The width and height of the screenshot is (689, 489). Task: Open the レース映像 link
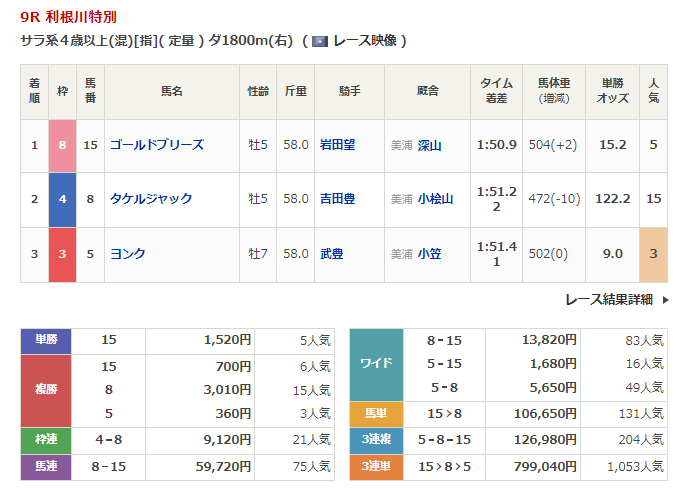[x=363, y=41]
